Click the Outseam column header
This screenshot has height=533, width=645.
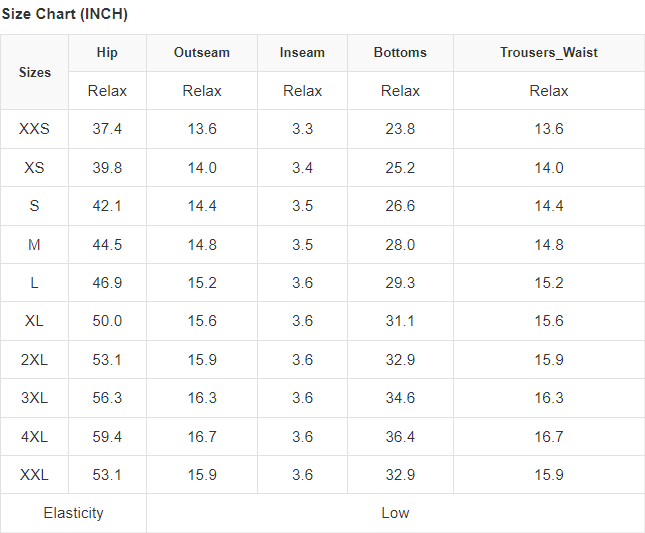click(201, 52)
